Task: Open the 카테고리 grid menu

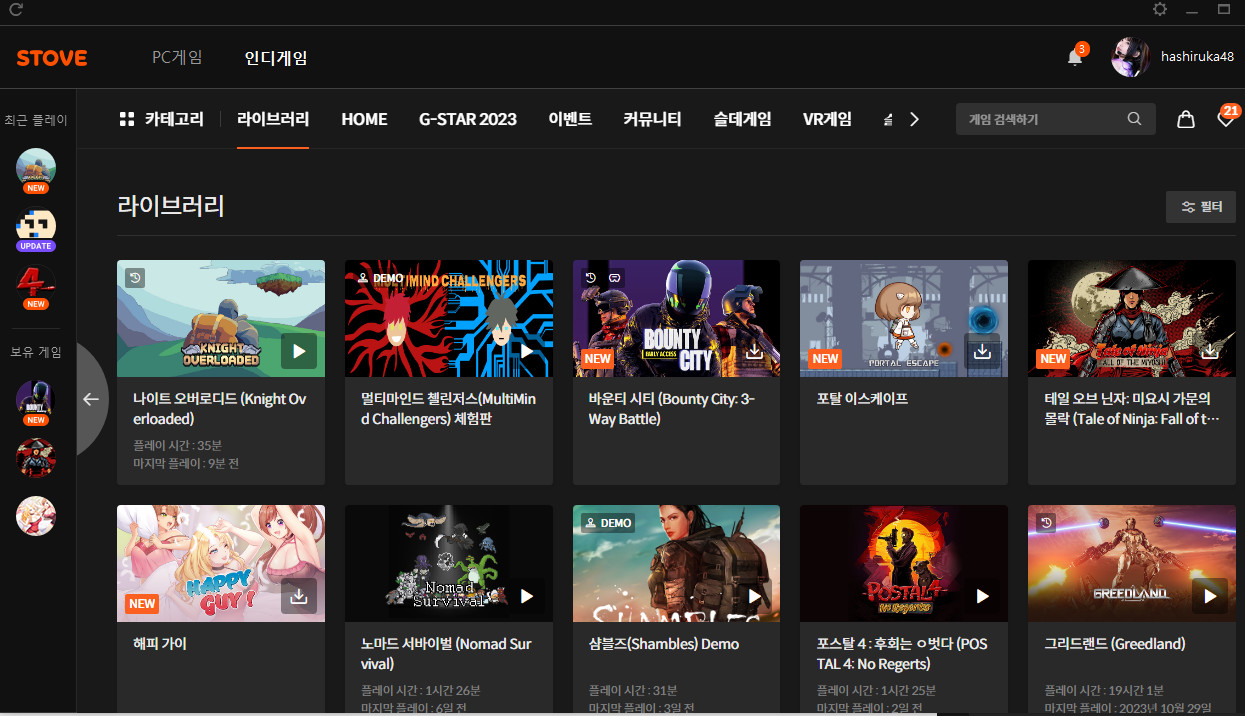Action: click(161, 119)
